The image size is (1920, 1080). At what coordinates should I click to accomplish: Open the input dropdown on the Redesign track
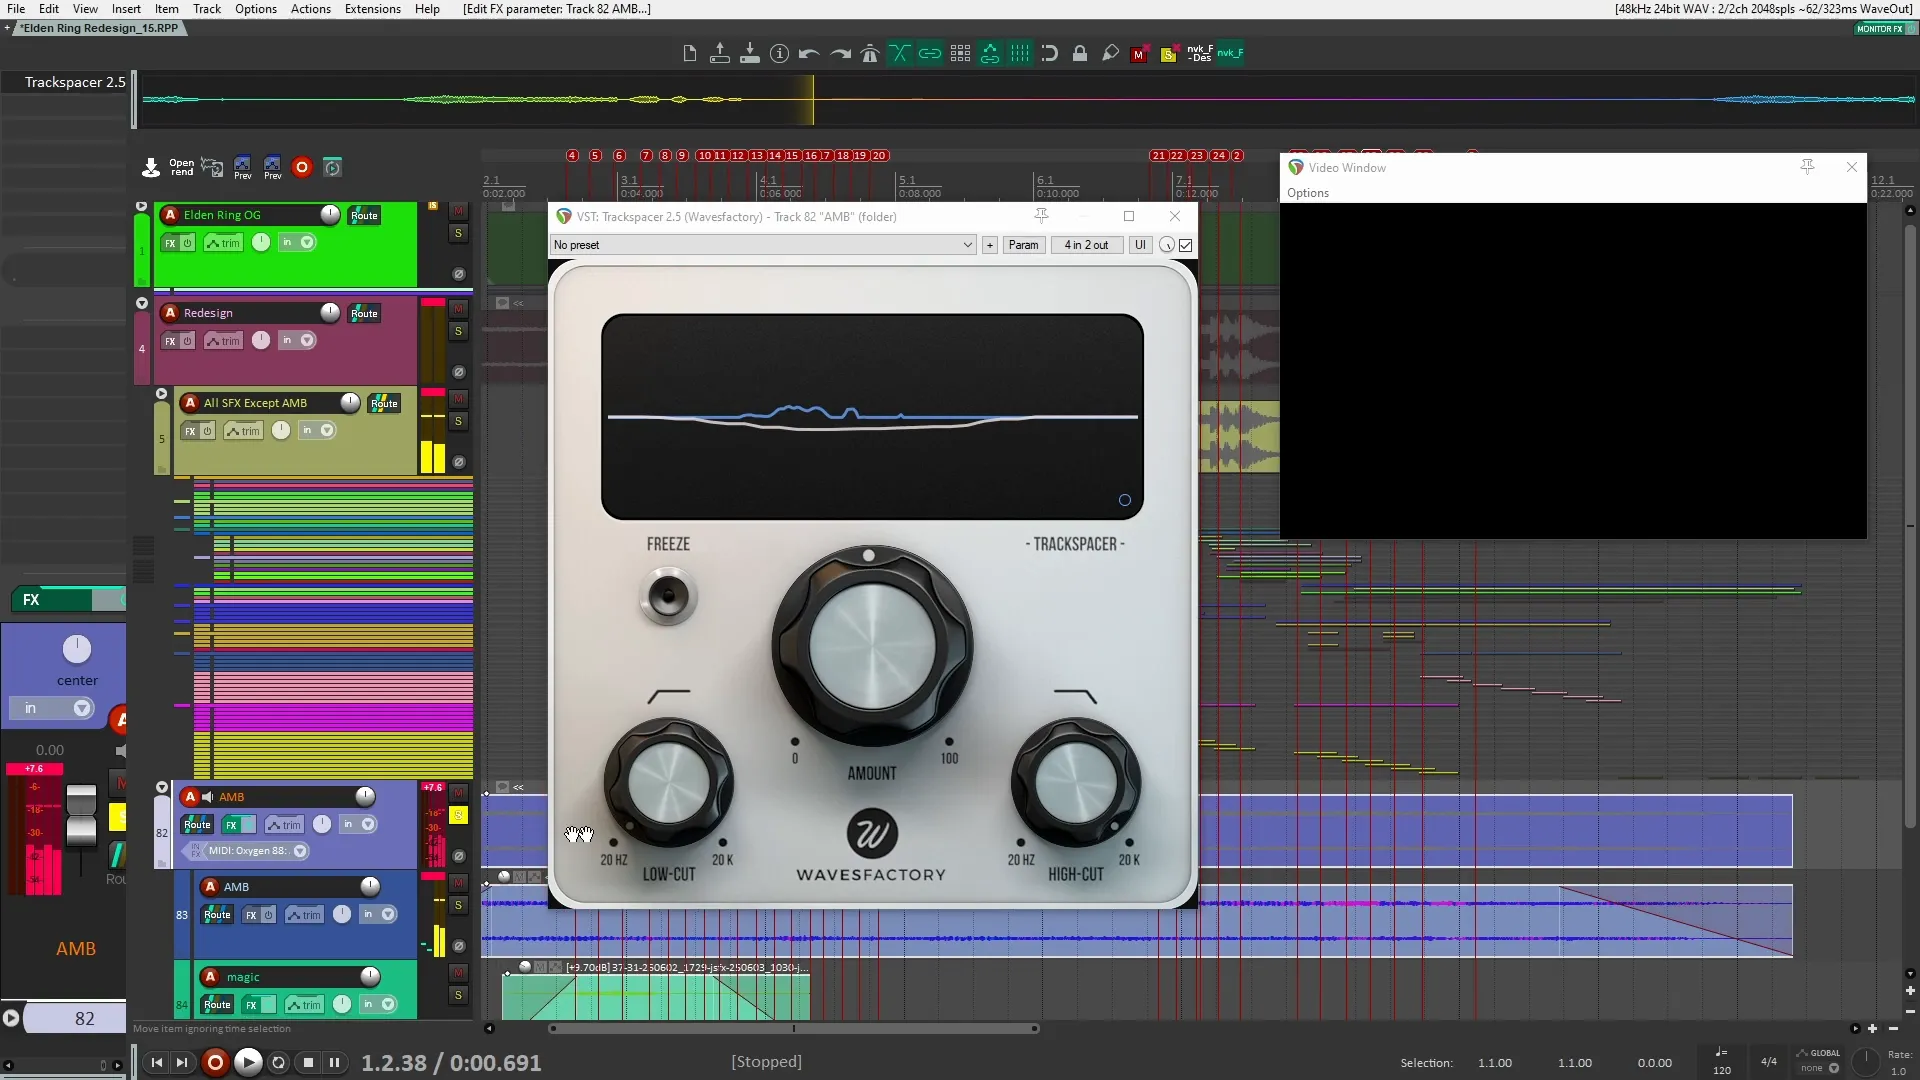pyautogui.click(x=307, y=340)
